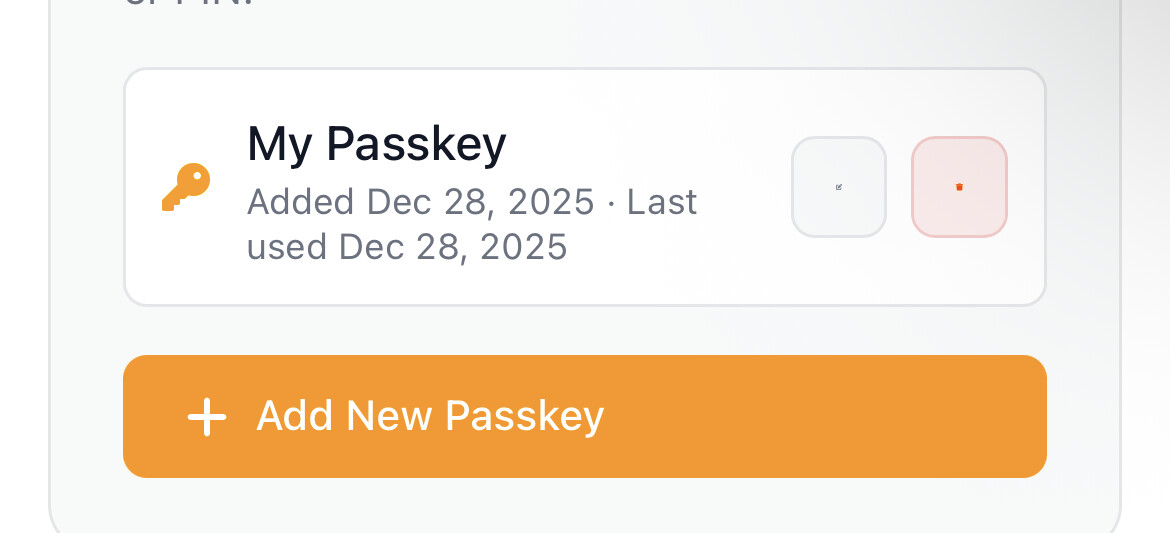Click the "Added Dec 28, 2025" text

tap(420, 203)
